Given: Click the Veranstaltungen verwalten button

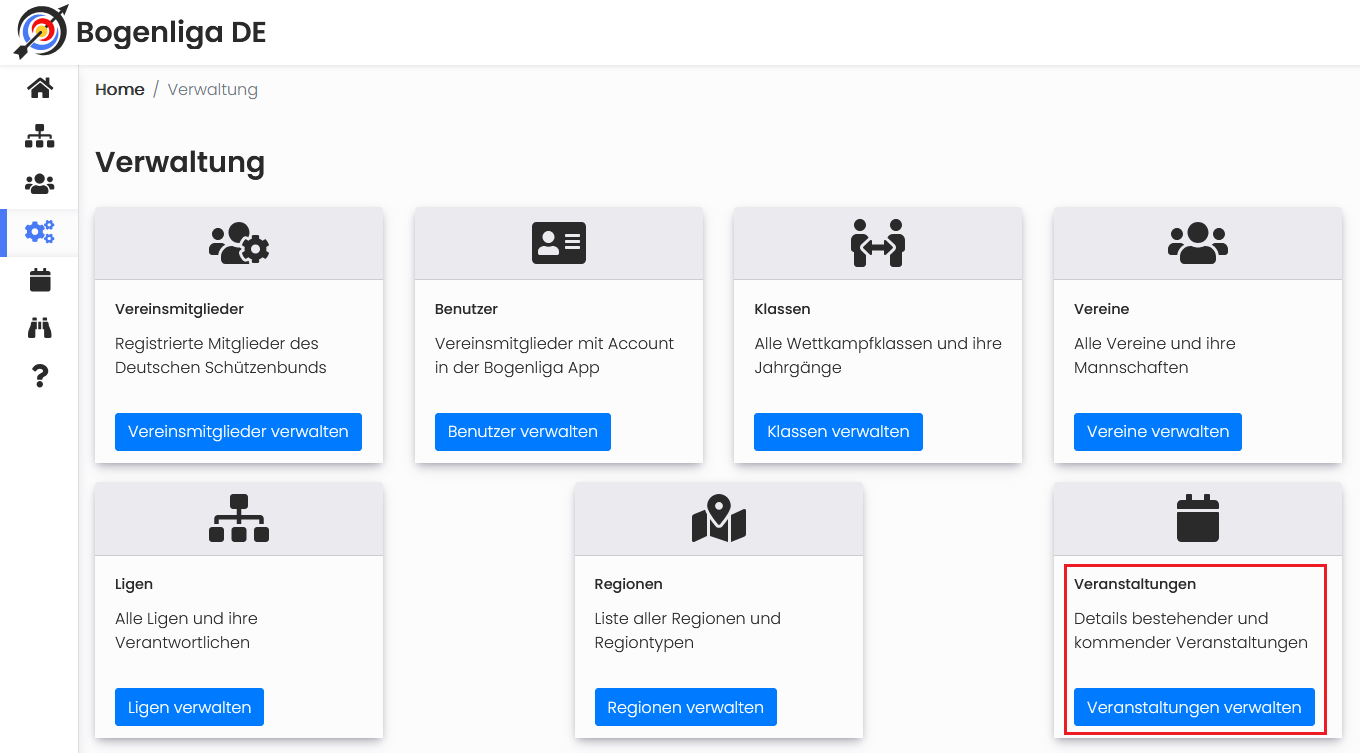Looking at the screenshot, I should click(x=1194, y=707).
